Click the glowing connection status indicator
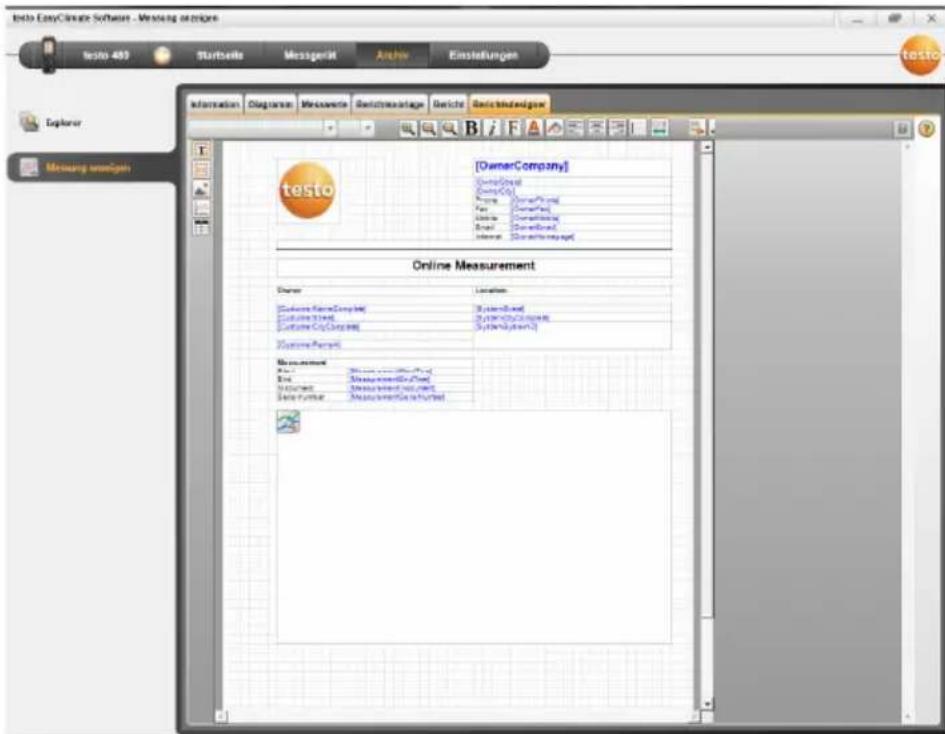Screen dimensions: 945x734 click(162, 55)
